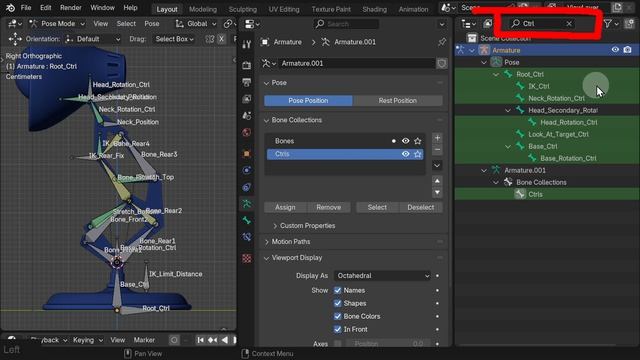640x360 pixels.
Task: Click the new Scene icon in the top bar
Action: 524,6
